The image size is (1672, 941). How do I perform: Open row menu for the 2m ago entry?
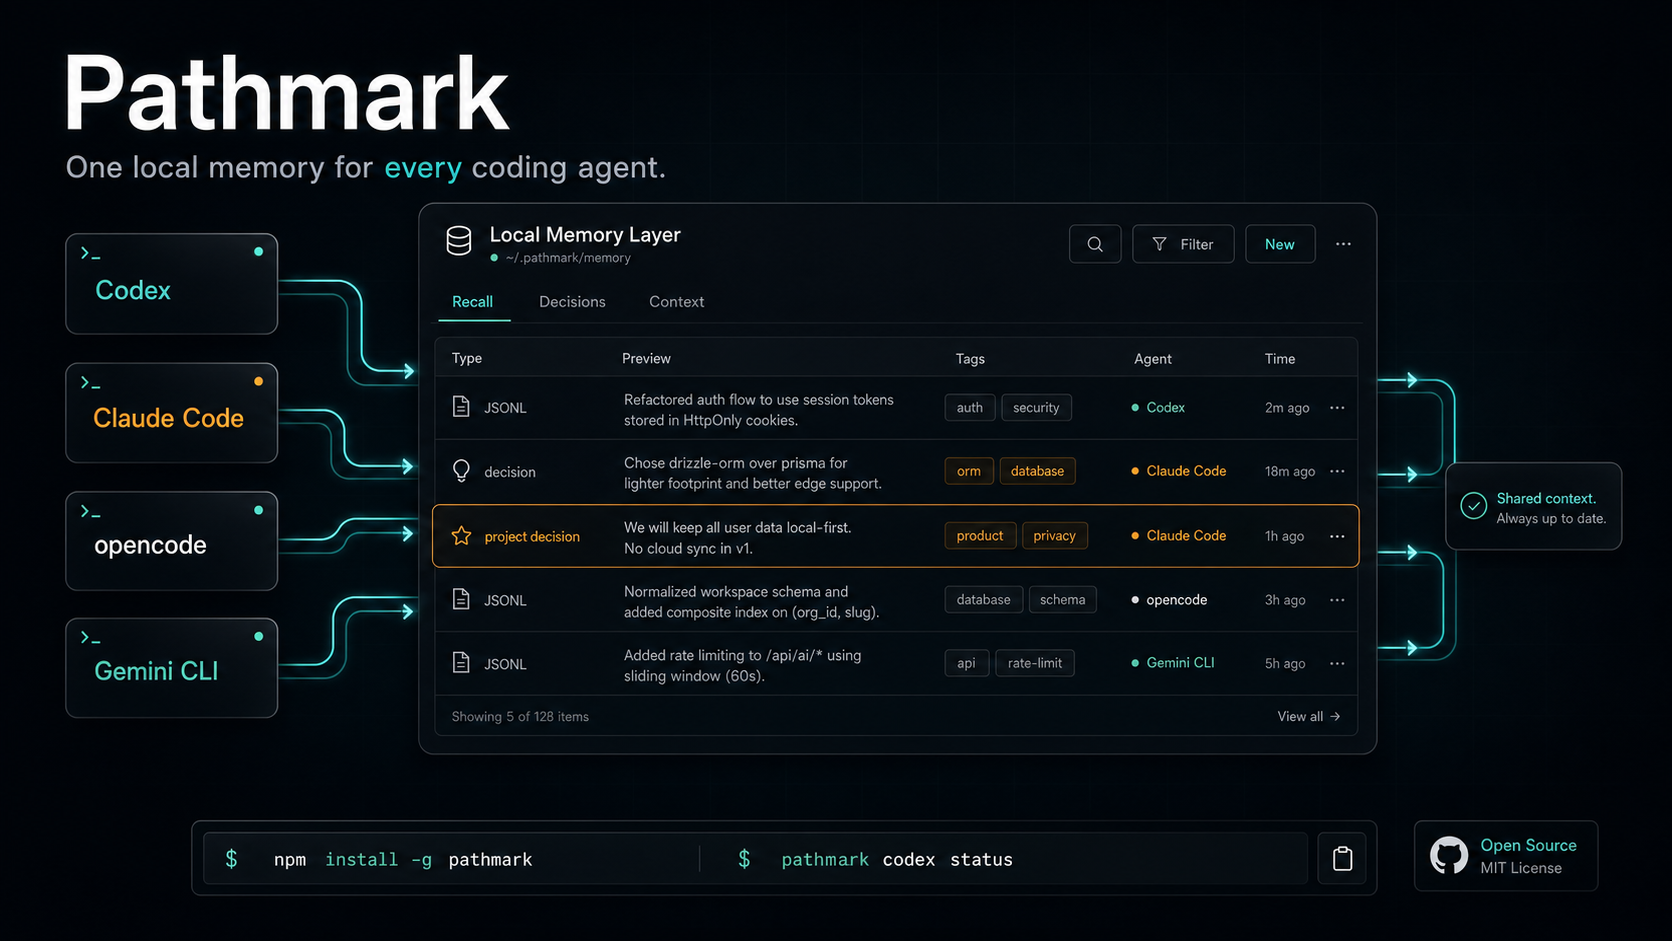coord(1337,408)
